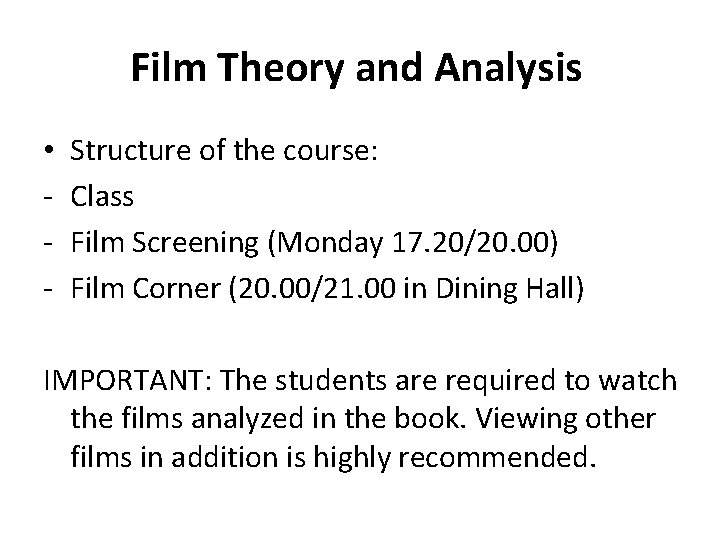Click the dash before Film Corner

48,290
